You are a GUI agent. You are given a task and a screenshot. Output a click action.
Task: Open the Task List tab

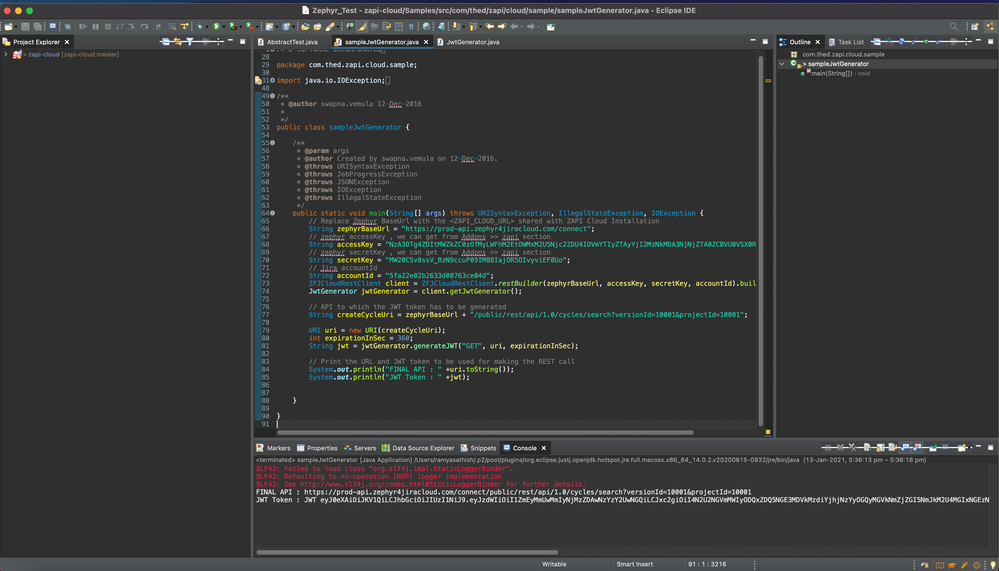(x=850, y=42)
